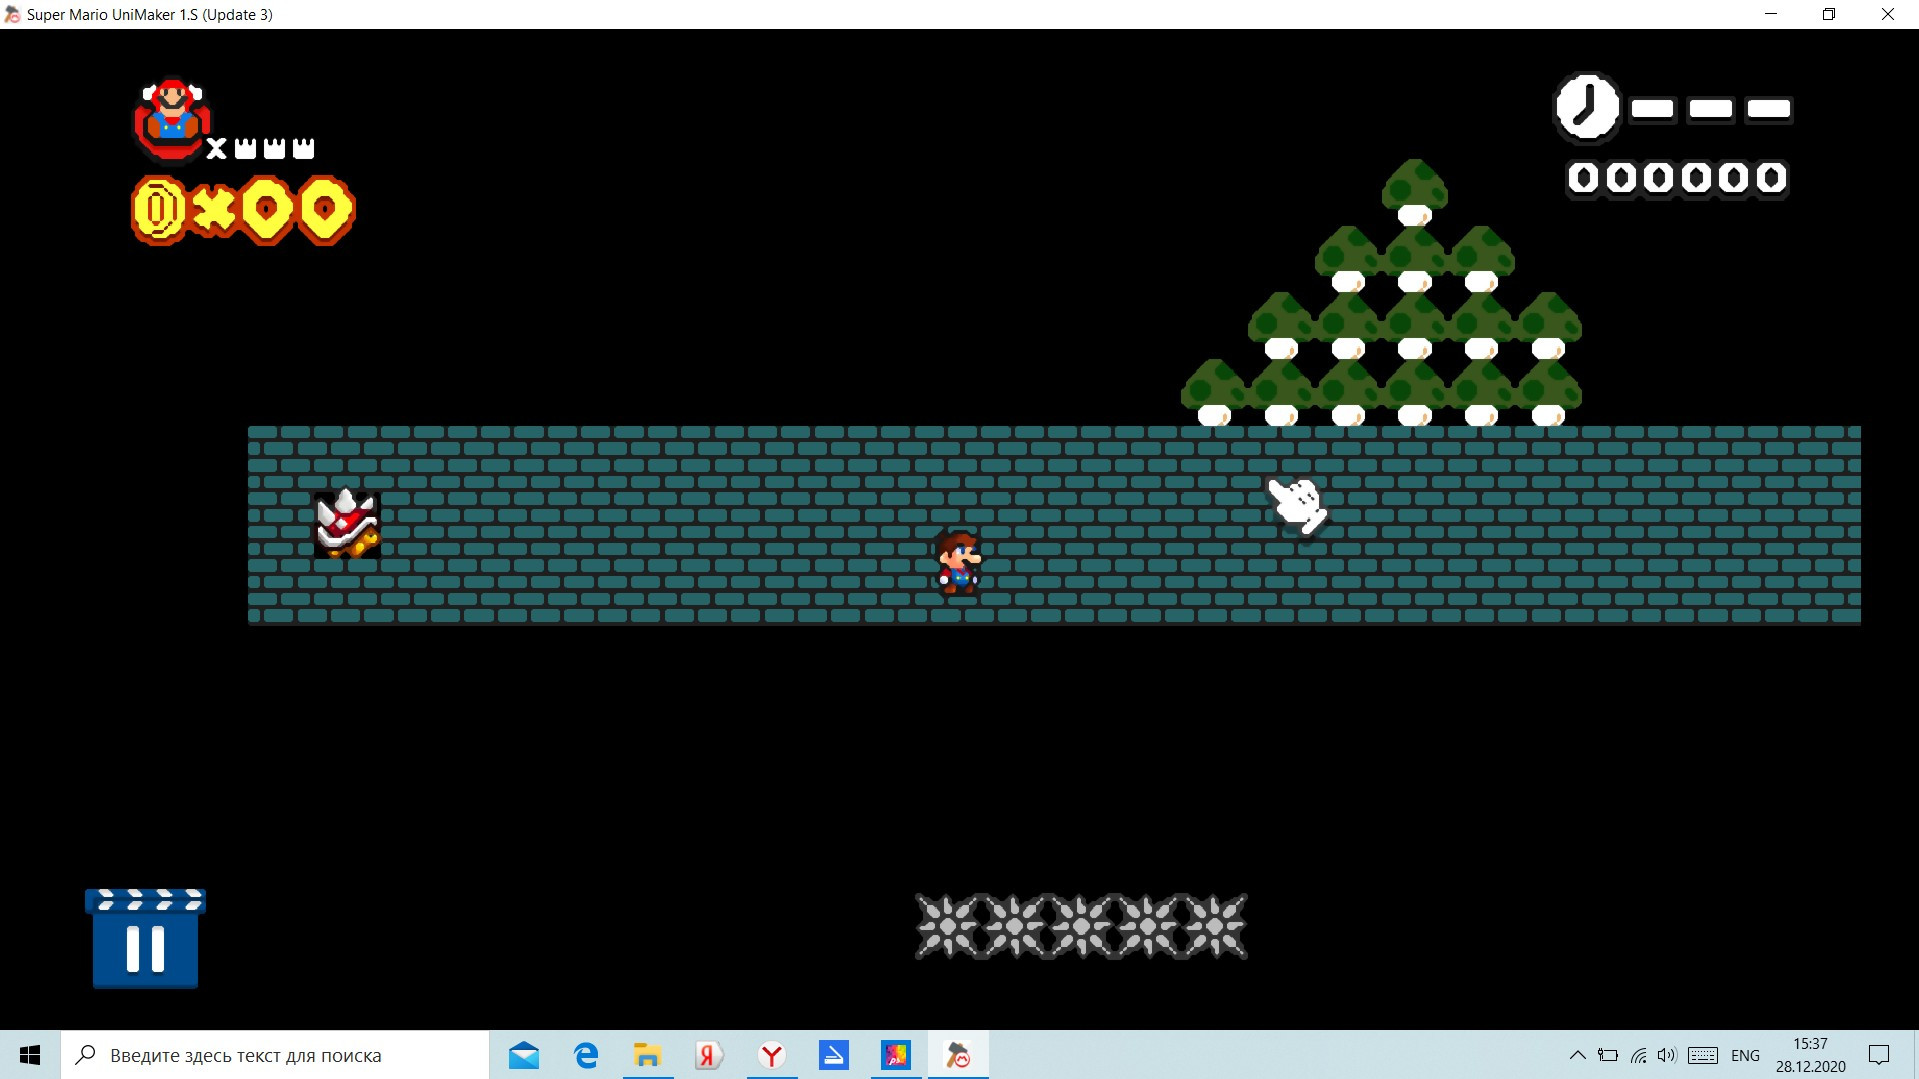Screen dimensions: 1919x1079
Task: Click the Mario lives icon
Action: click(173, 120)
